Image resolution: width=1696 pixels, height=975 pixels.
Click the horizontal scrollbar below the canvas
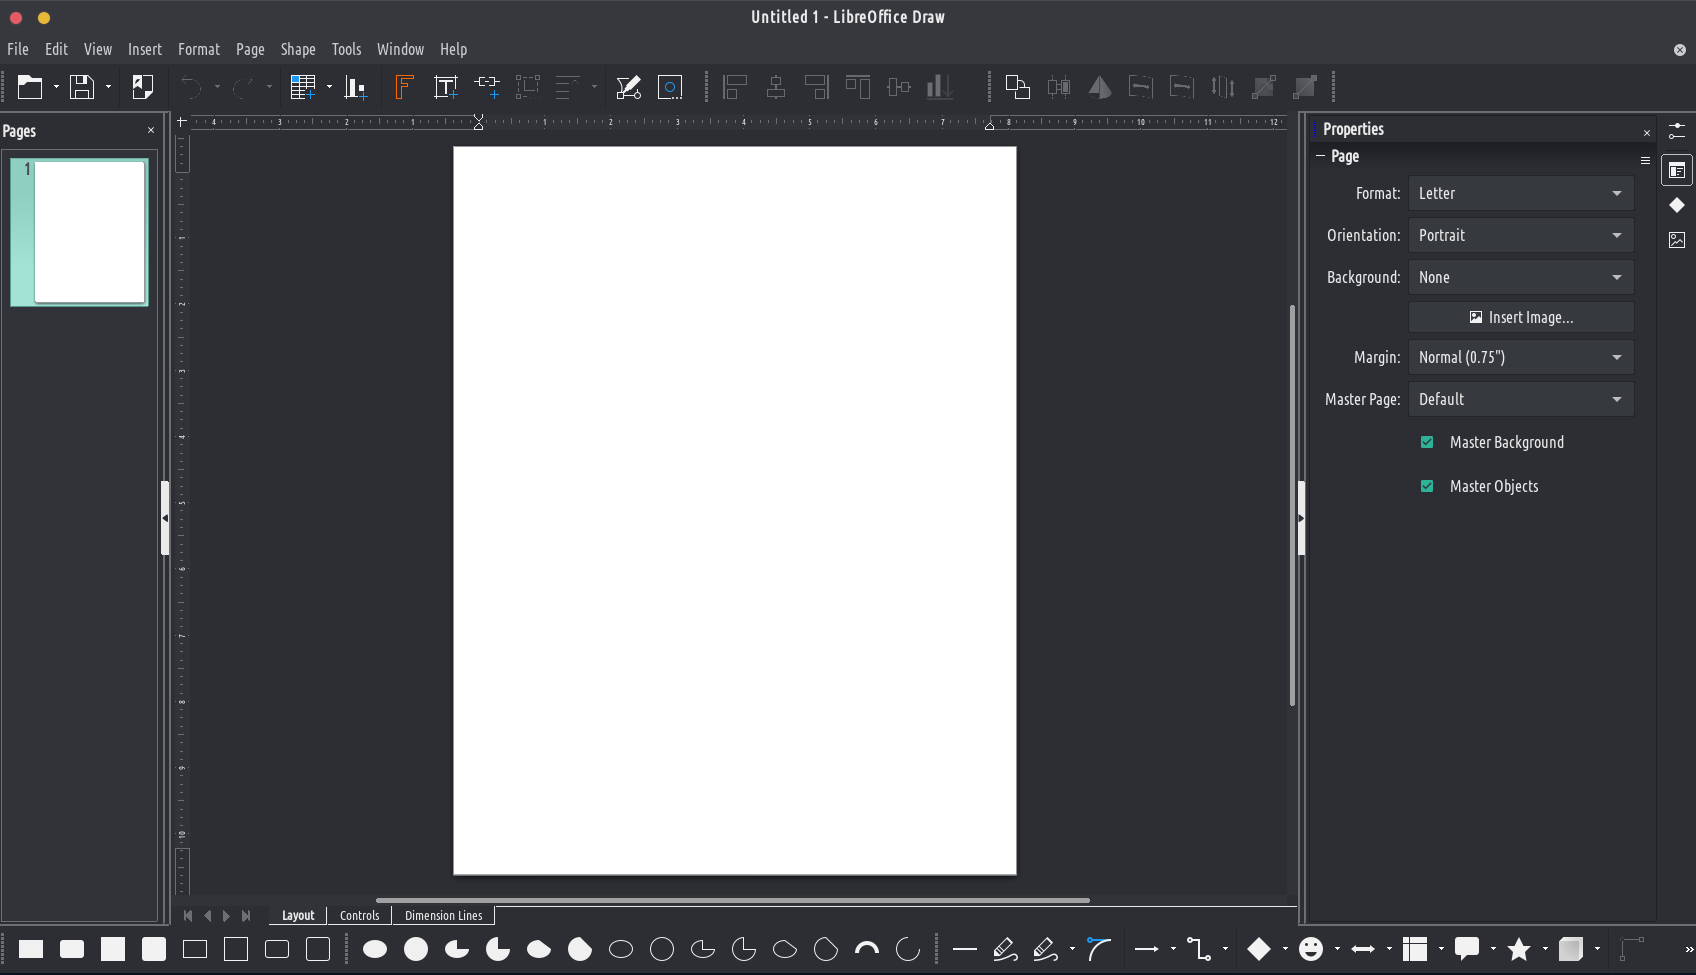tap(732, 900)
